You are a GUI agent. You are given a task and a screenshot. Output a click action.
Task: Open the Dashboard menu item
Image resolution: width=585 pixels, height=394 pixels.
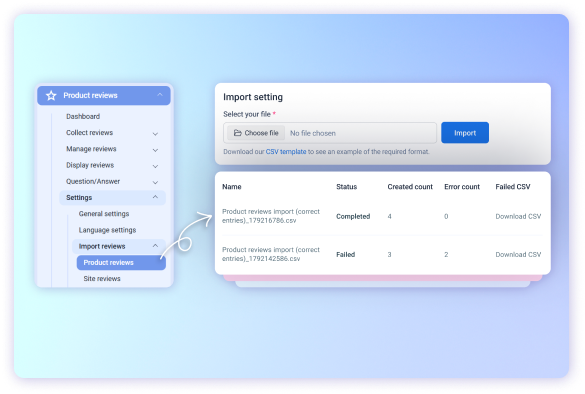[83, 116]
